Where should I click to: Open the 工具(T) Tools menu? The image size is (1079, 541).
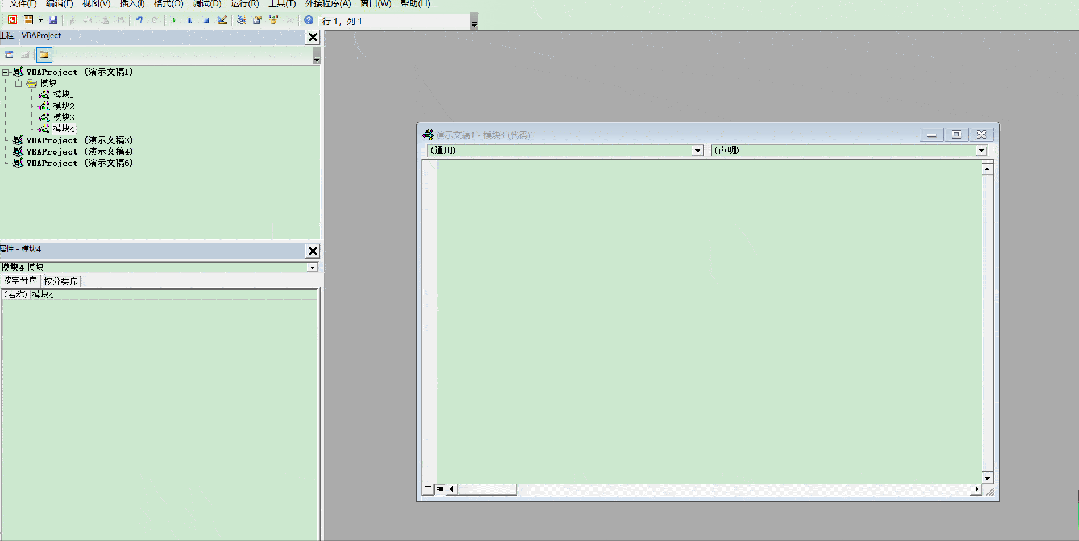283,4
